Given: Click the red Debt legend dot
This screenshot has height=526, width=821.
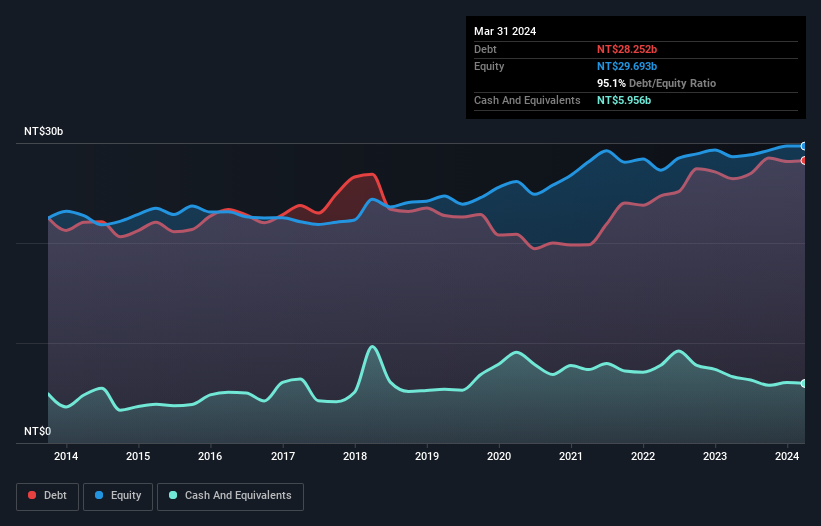Looking at the screenshot, I should pyautogui.click(x=32, y=495).
